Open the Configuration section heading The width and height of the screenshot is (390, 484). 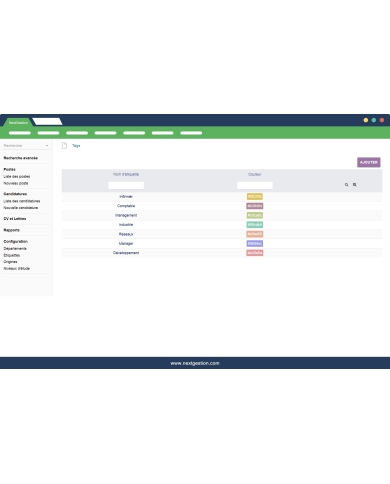point(15,241)
